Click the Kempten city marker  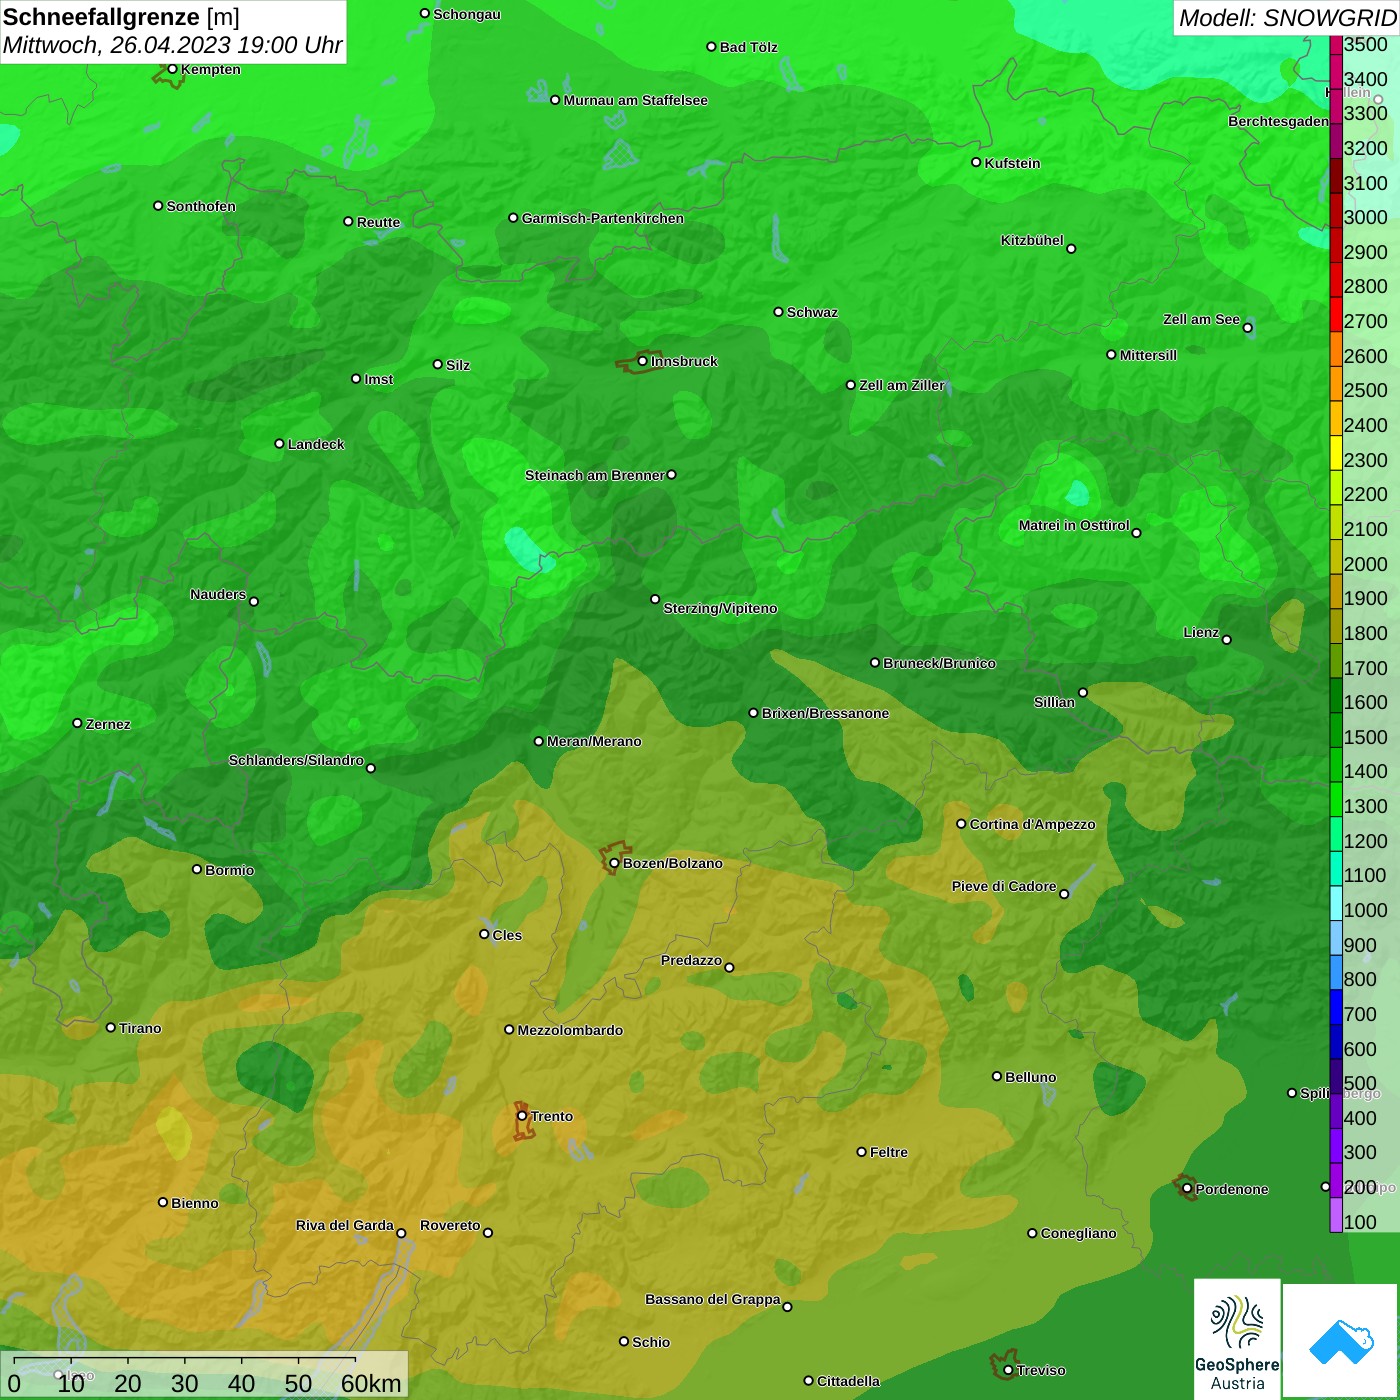pyautogui.click(x=172, y=69)
